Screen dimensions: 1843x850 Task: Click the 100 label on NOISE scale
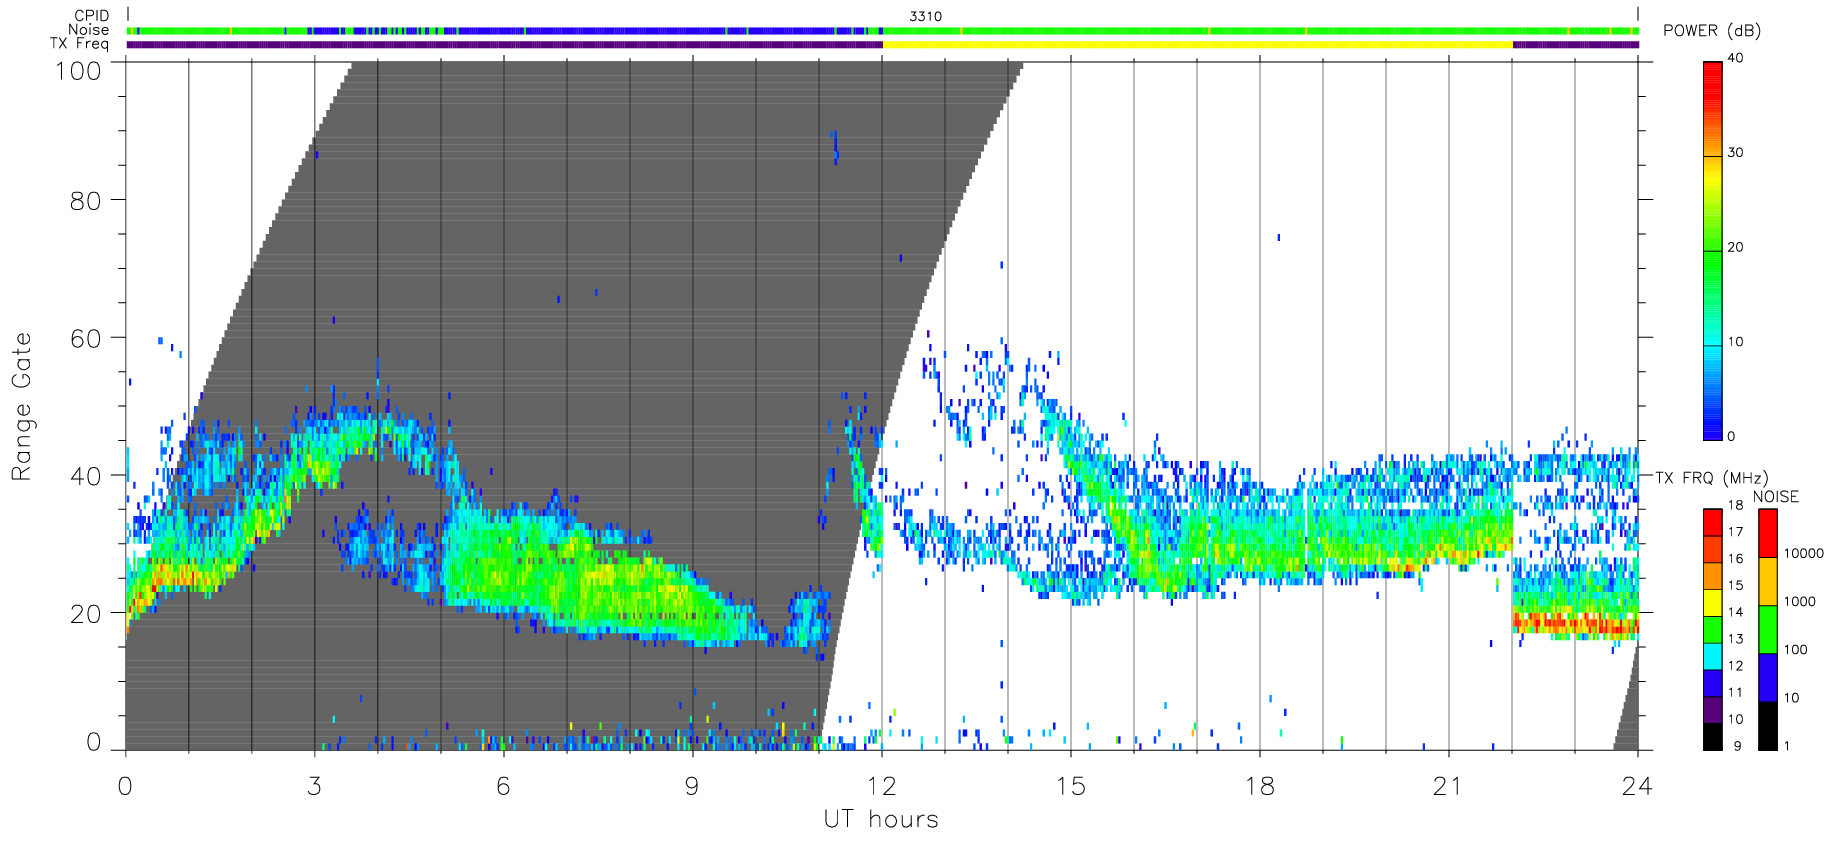point(1796,650)
